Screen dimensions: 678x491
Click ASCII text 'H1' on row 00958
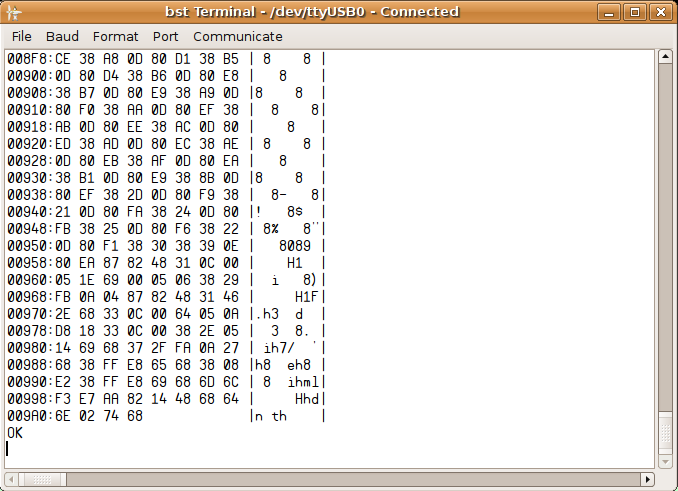(294, 263)
